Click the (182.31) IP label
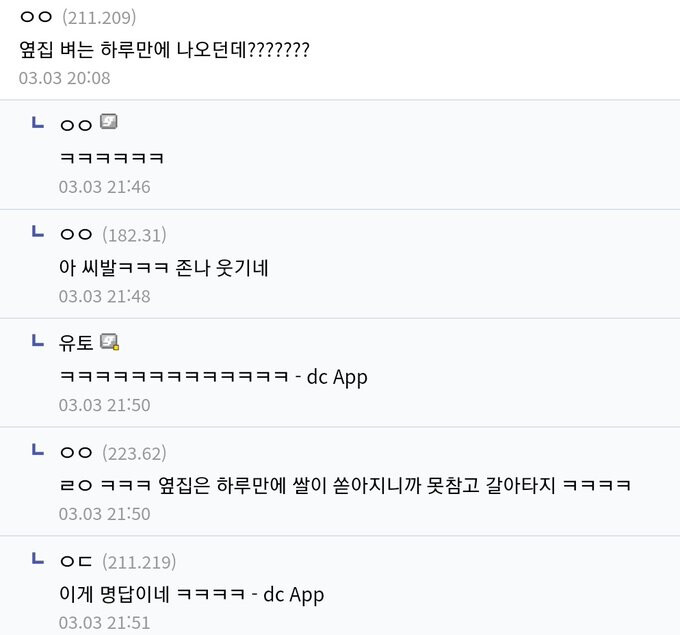 (134, 235)
